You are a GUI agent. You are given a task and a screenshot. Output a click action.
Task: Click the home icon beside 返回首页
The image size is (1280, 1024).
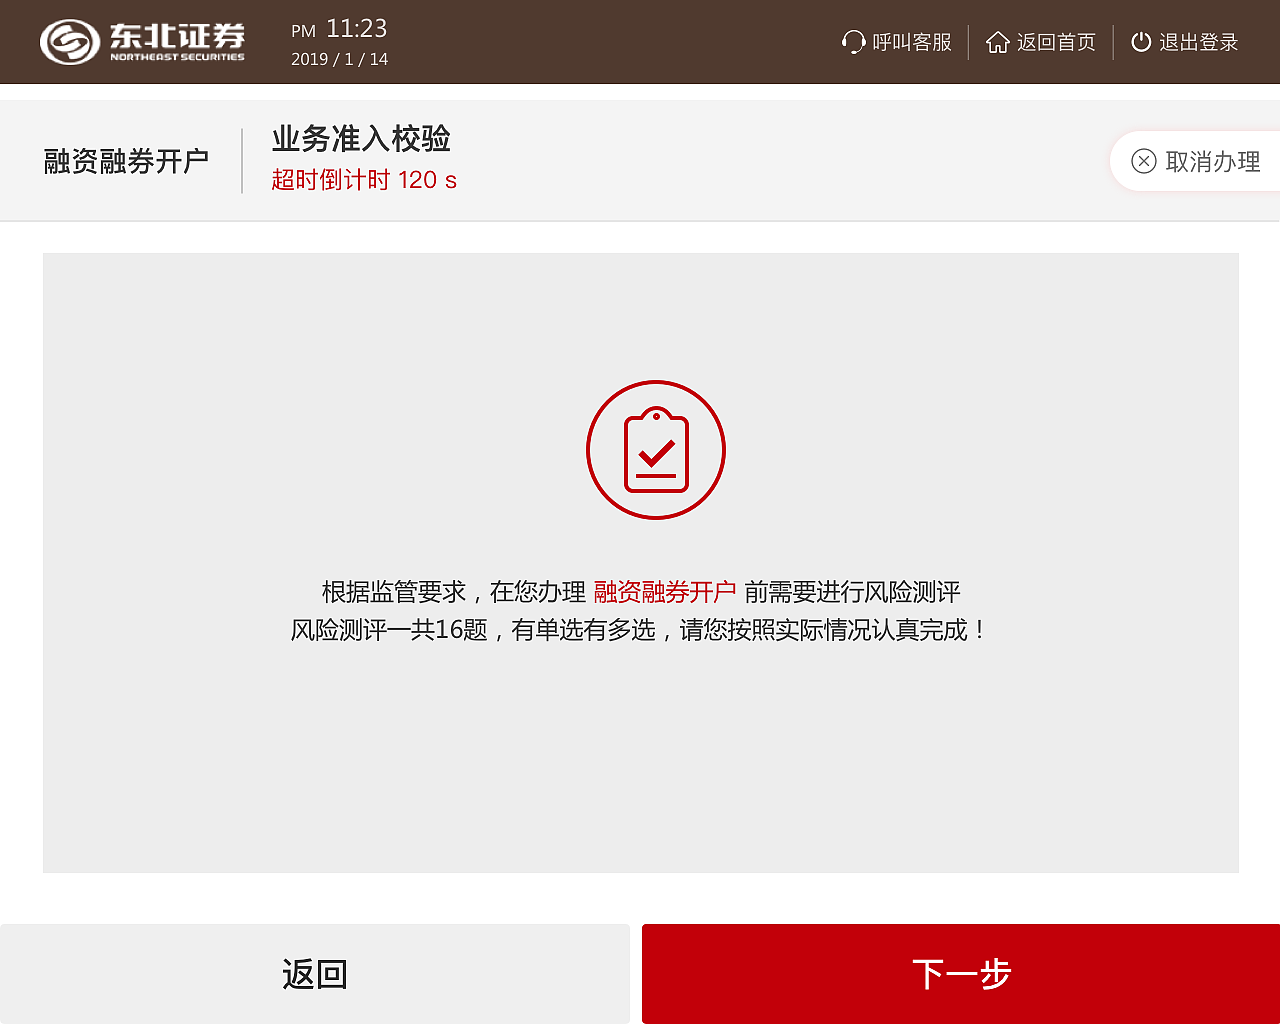[x=997, y=42]
